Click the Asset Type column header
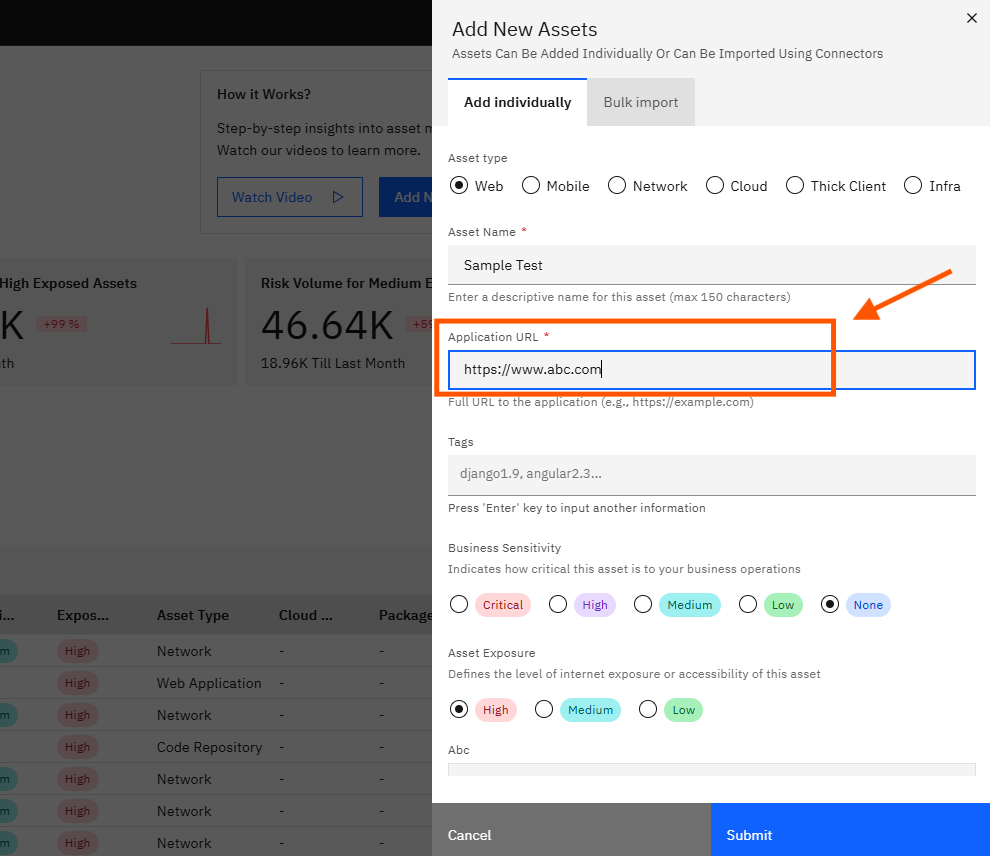This screenshot has width=990, height=856. click(x=193, y=615)
